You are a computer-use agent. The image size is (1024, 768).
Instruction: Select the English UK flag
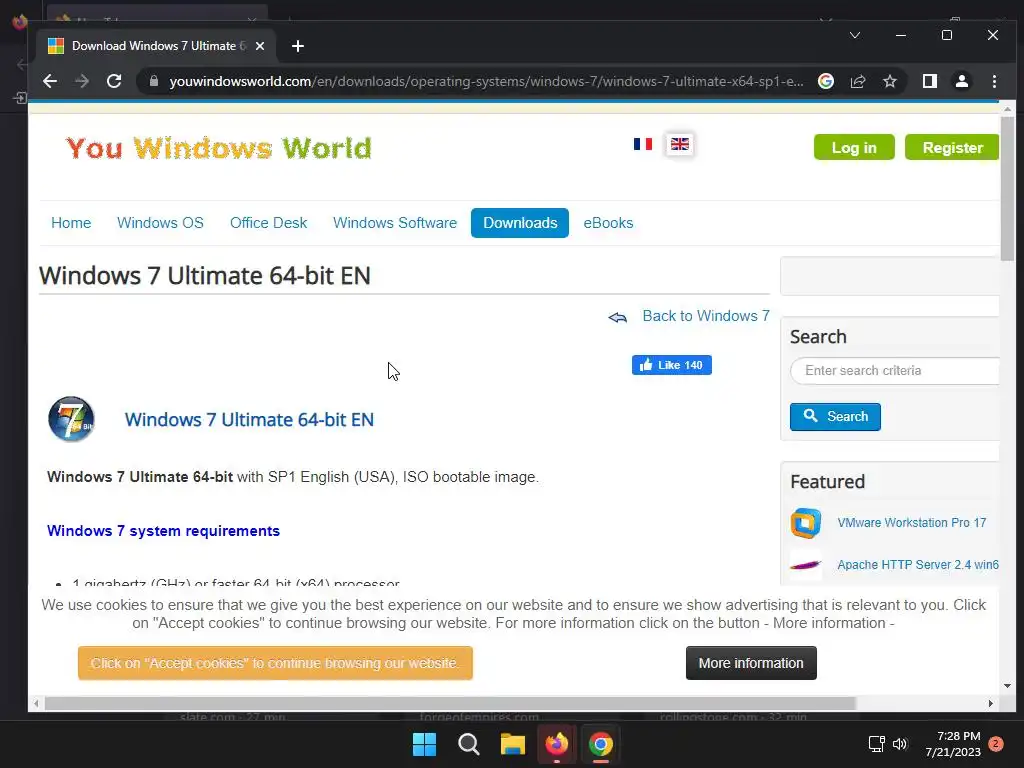[679, 144]
